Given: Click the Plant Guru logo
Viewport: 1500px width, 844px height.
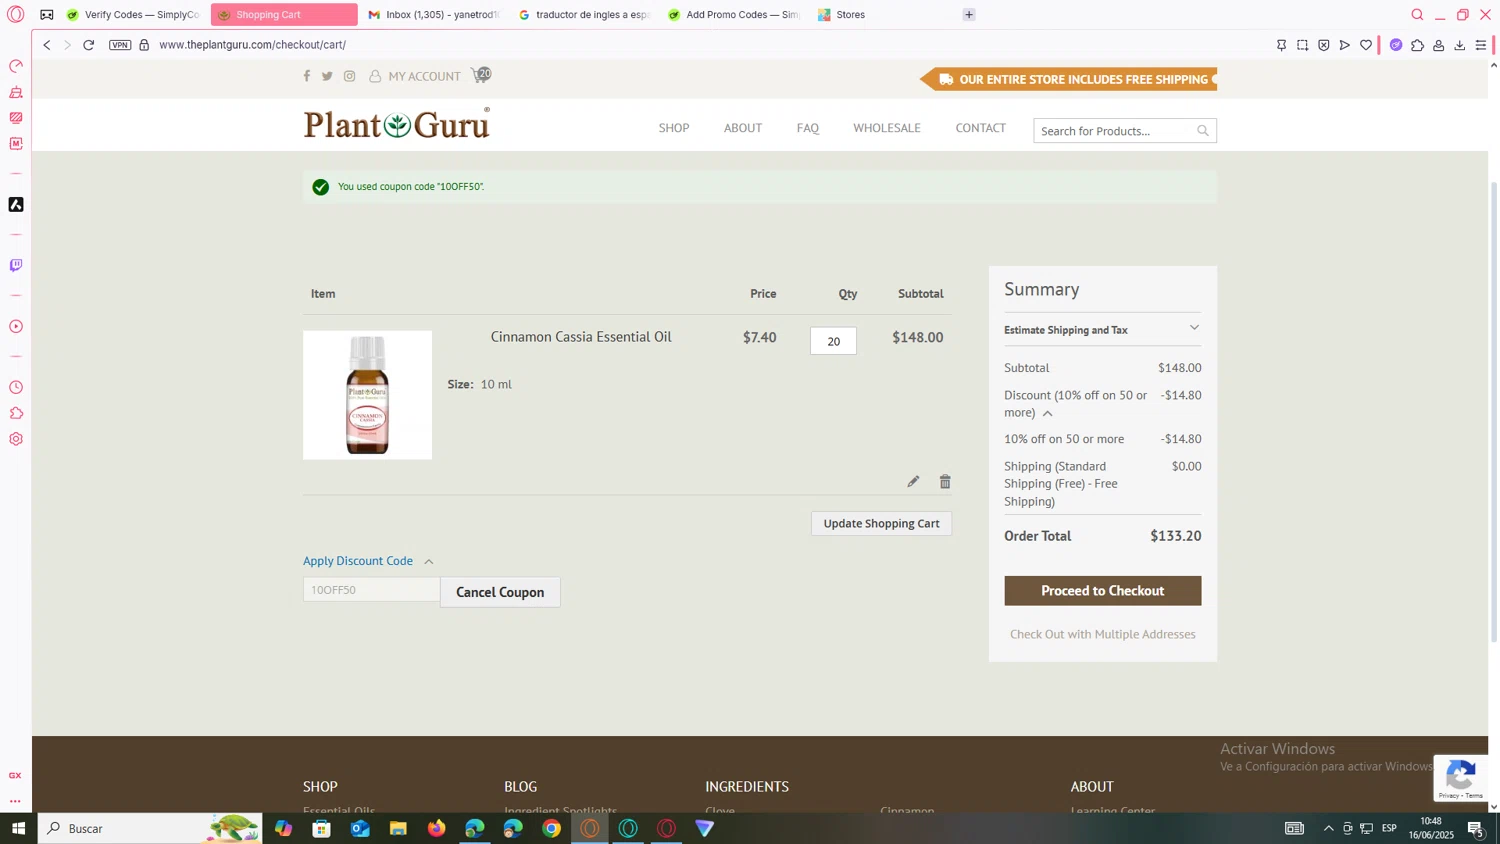Looking at the screenshot, I should 397,124.
